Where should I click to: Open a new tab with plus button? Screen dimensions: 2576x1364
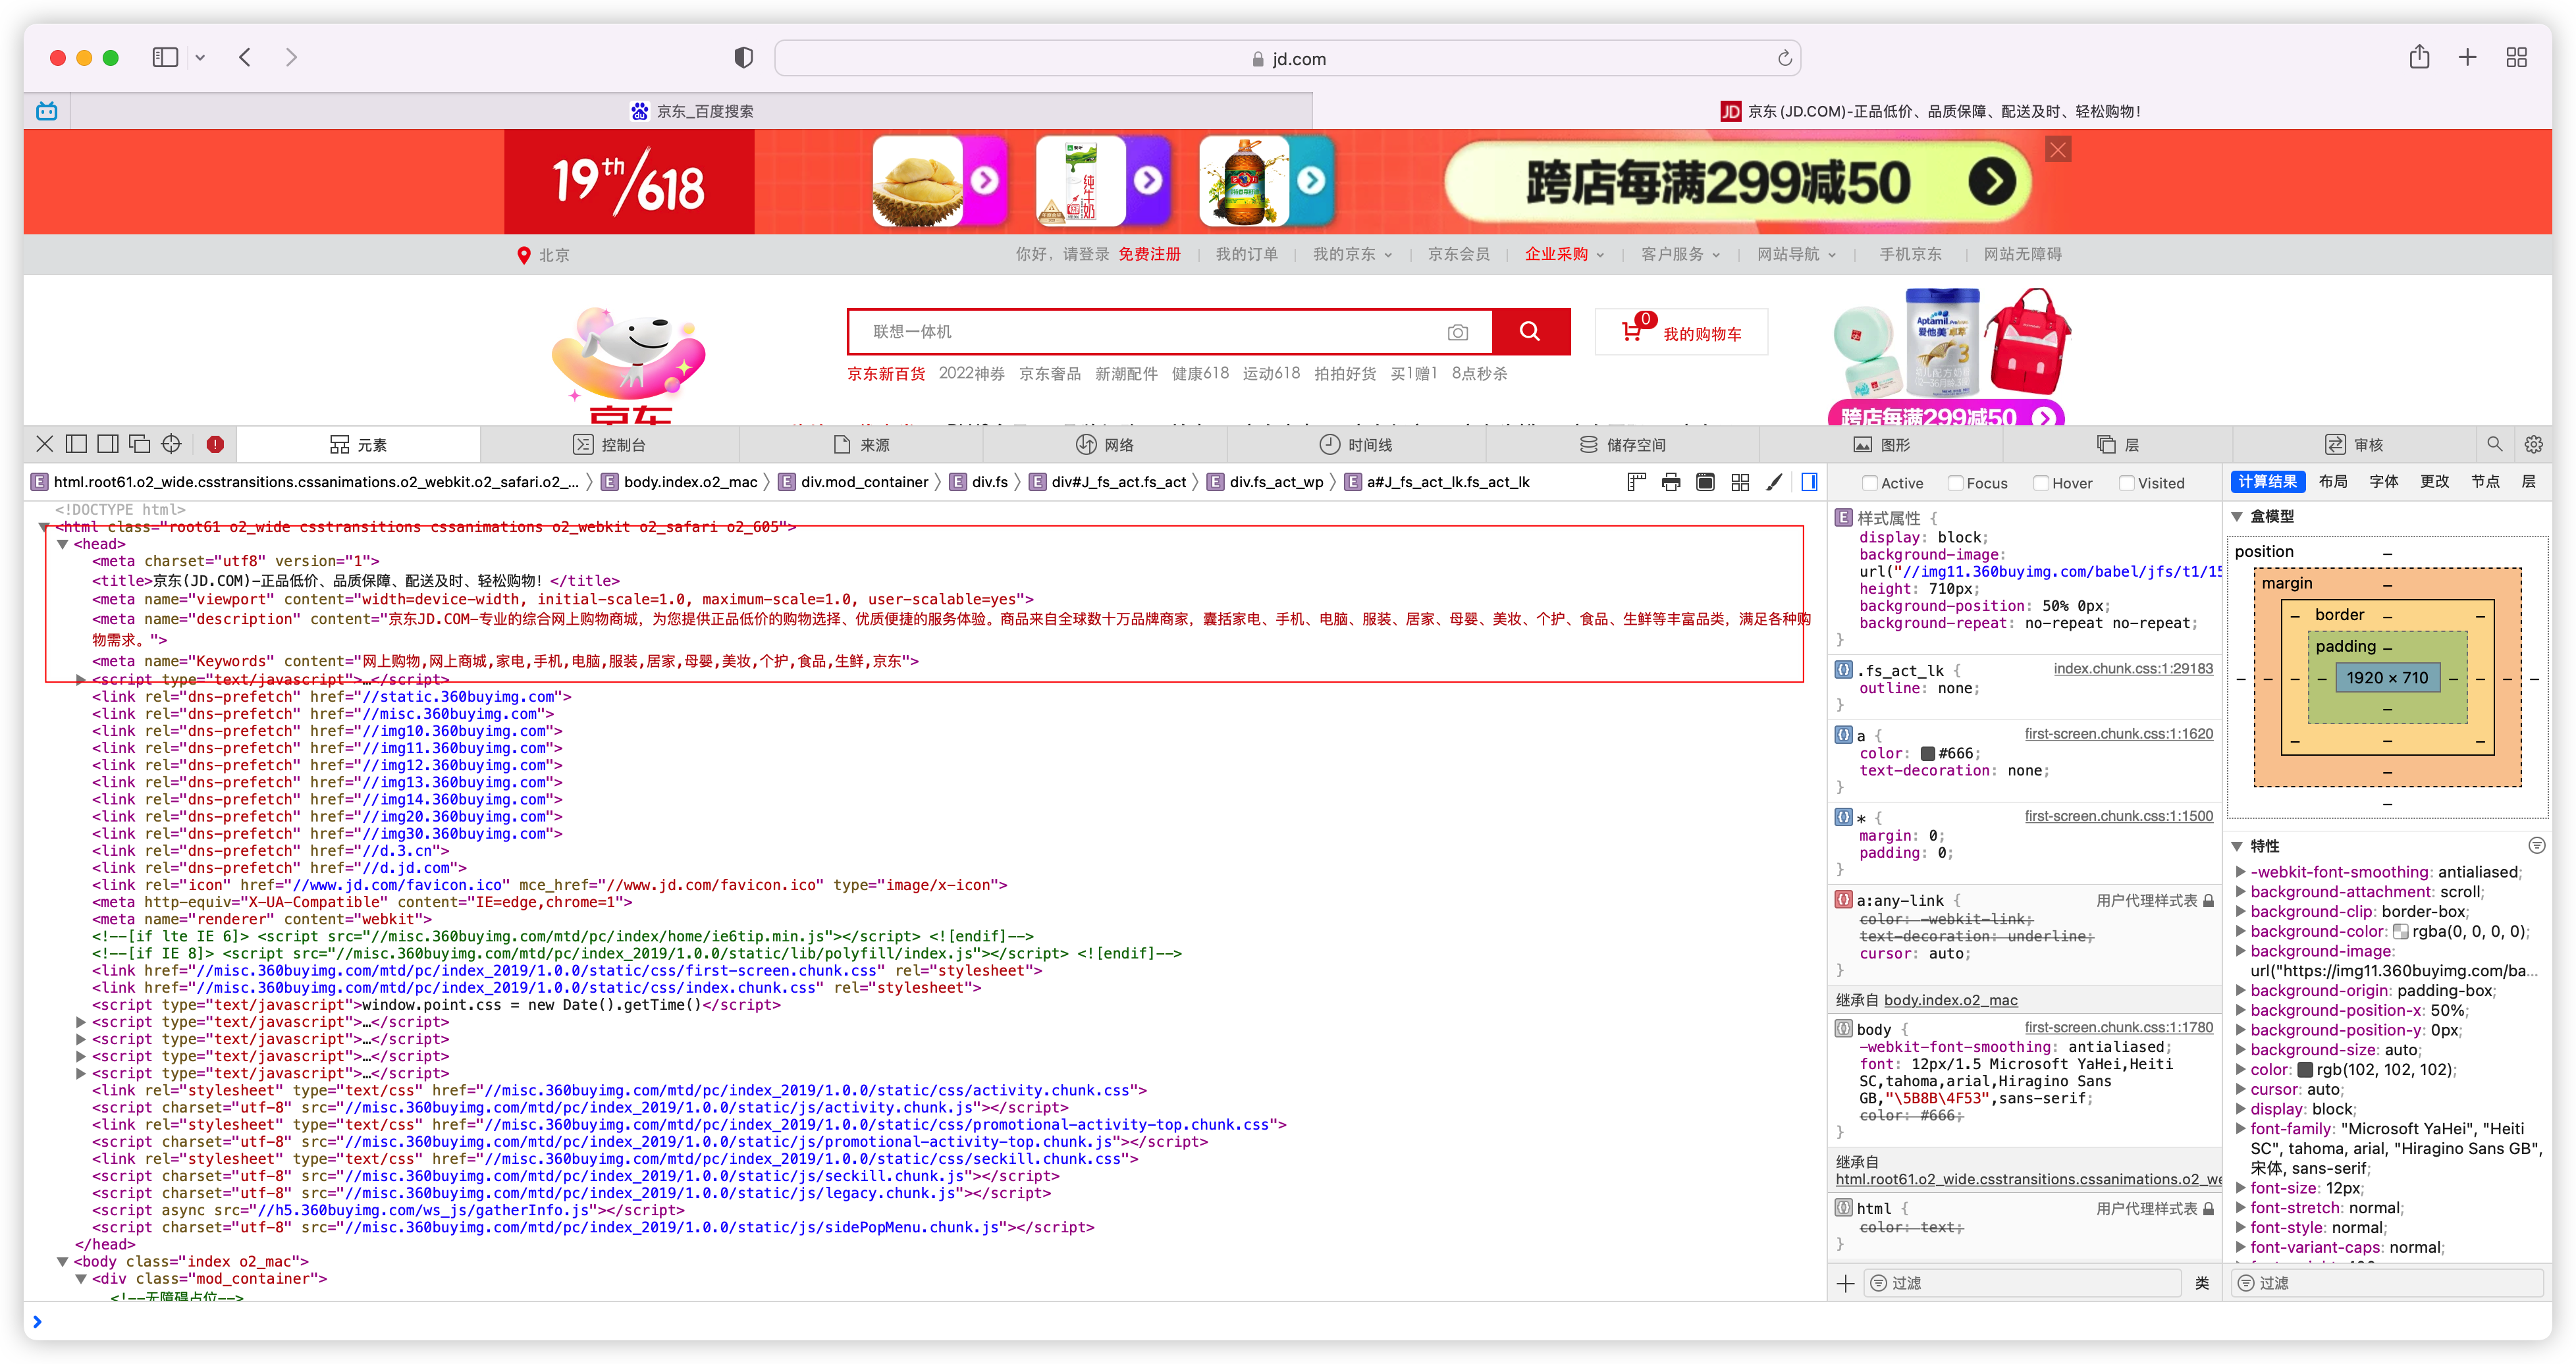tap(2468, 57)
